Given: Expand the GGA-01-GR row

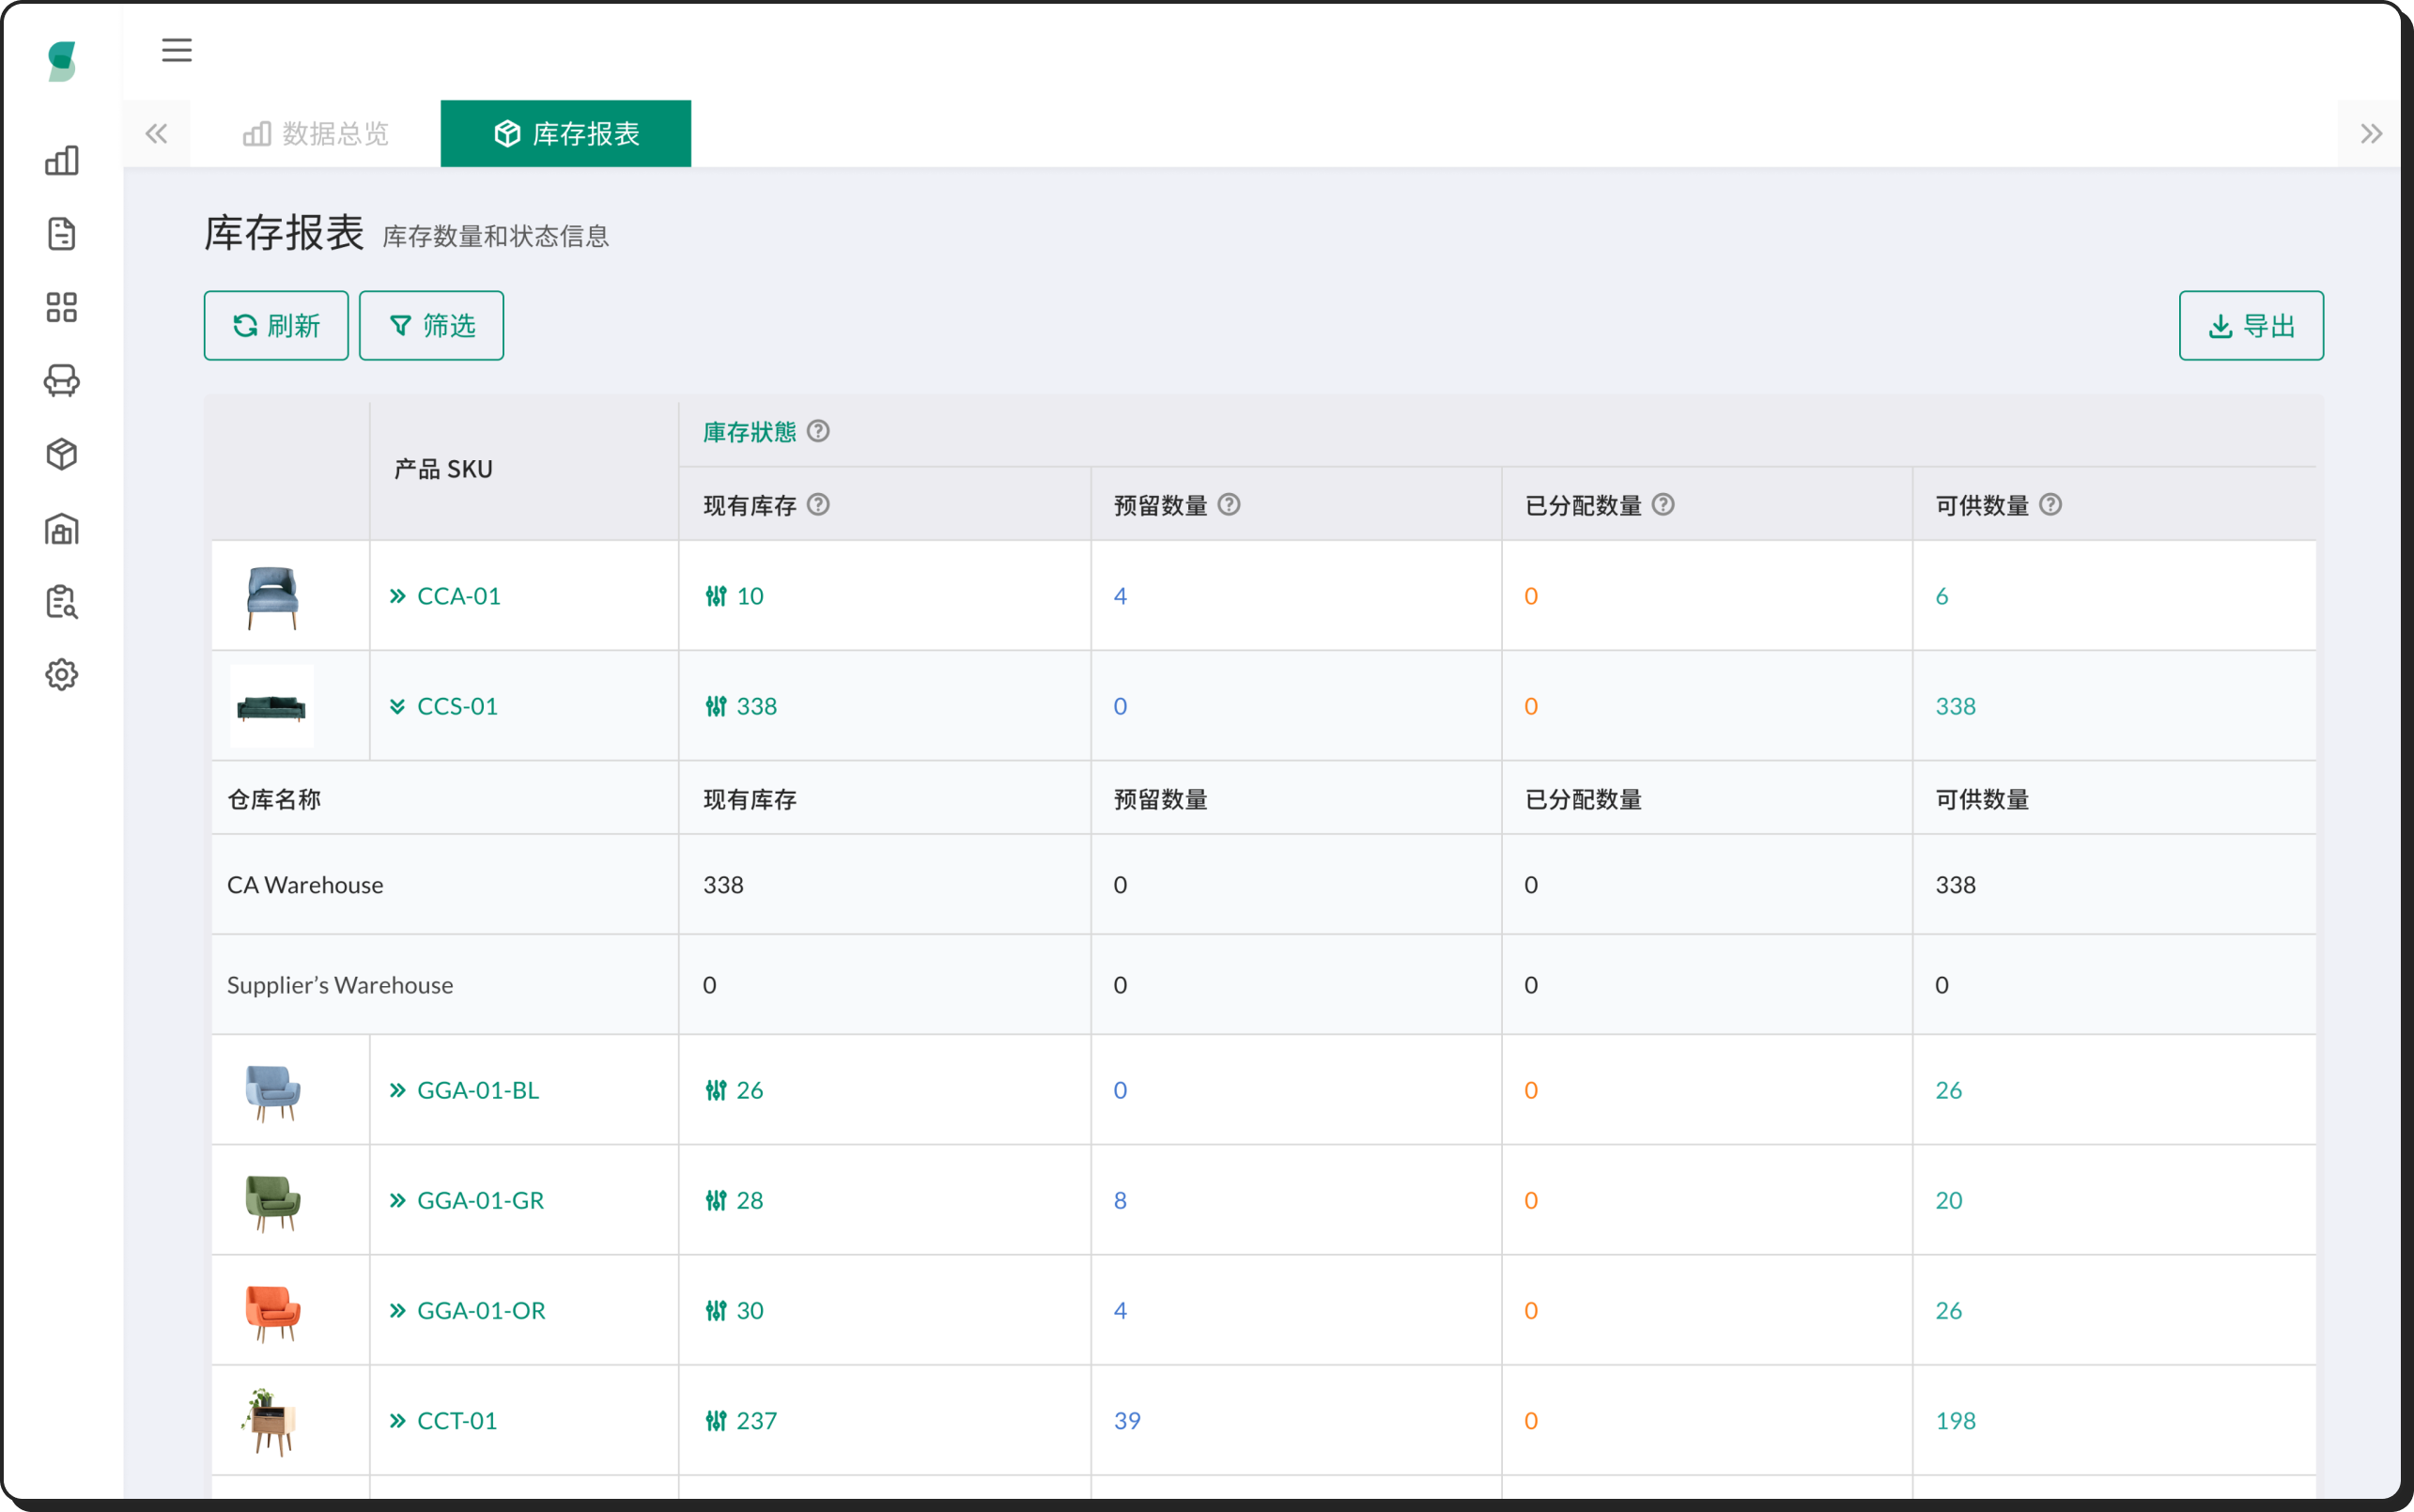Looking at the screenshot, I should click(397, 1200).
